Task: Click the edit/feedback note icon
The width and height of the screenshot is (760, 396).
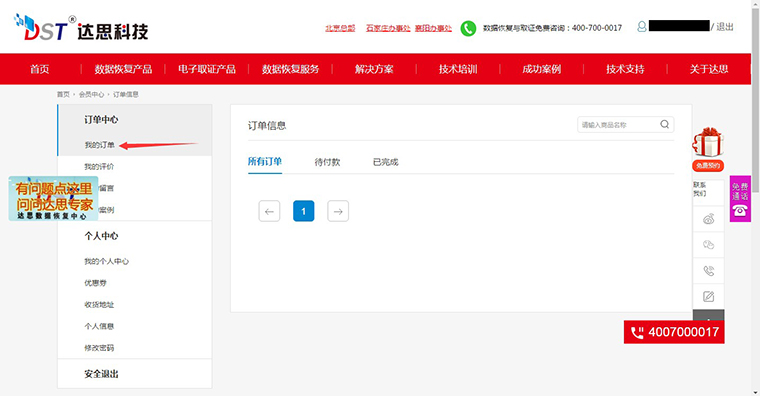Action: (709, 296)
